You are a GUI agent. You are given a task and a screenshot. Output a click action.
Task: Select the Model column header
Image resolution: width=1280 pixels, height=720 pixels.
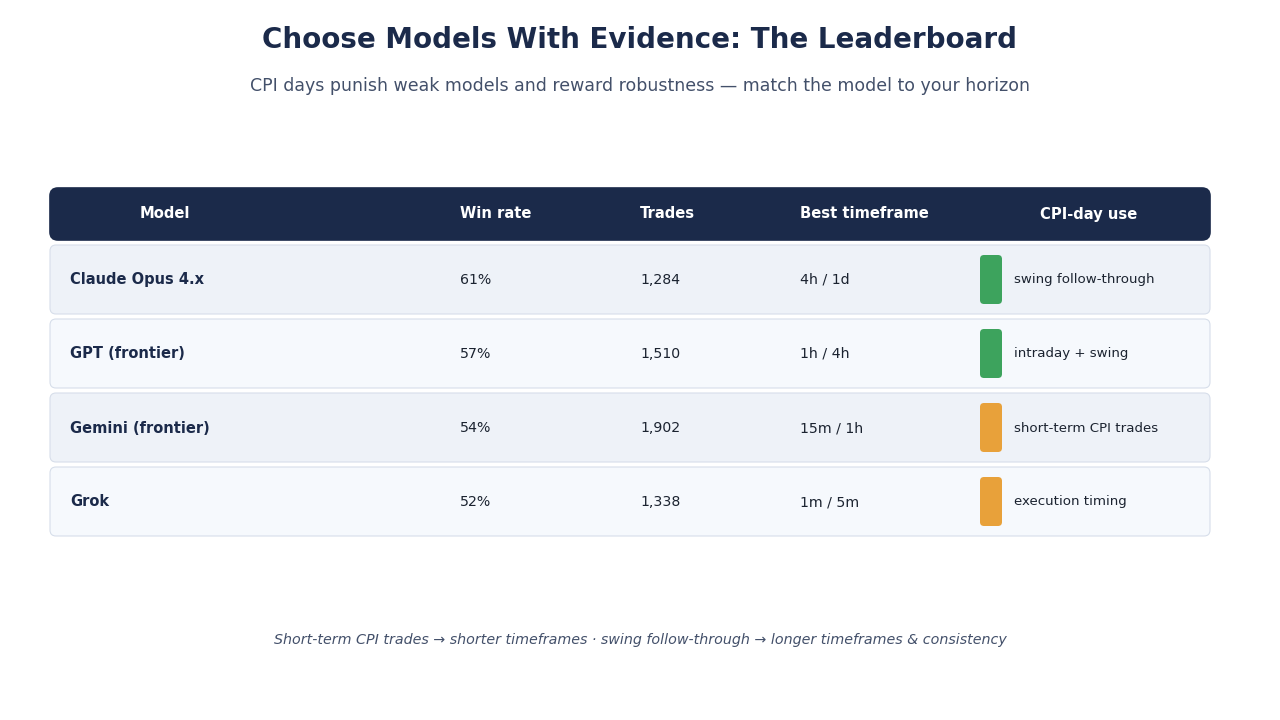165,214
